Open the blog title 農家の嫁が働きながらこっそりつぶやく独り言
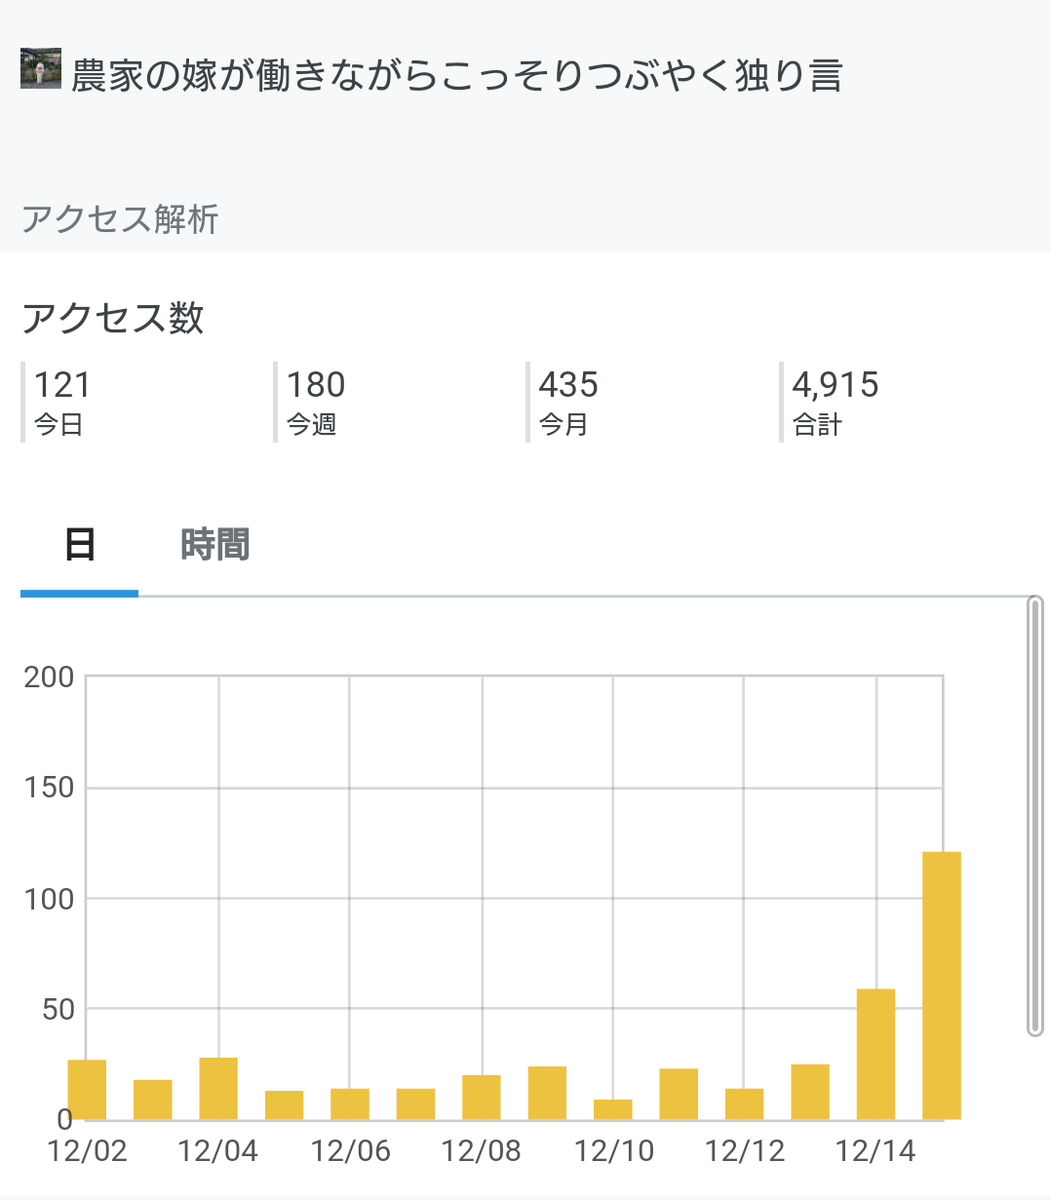 point(457,74)
